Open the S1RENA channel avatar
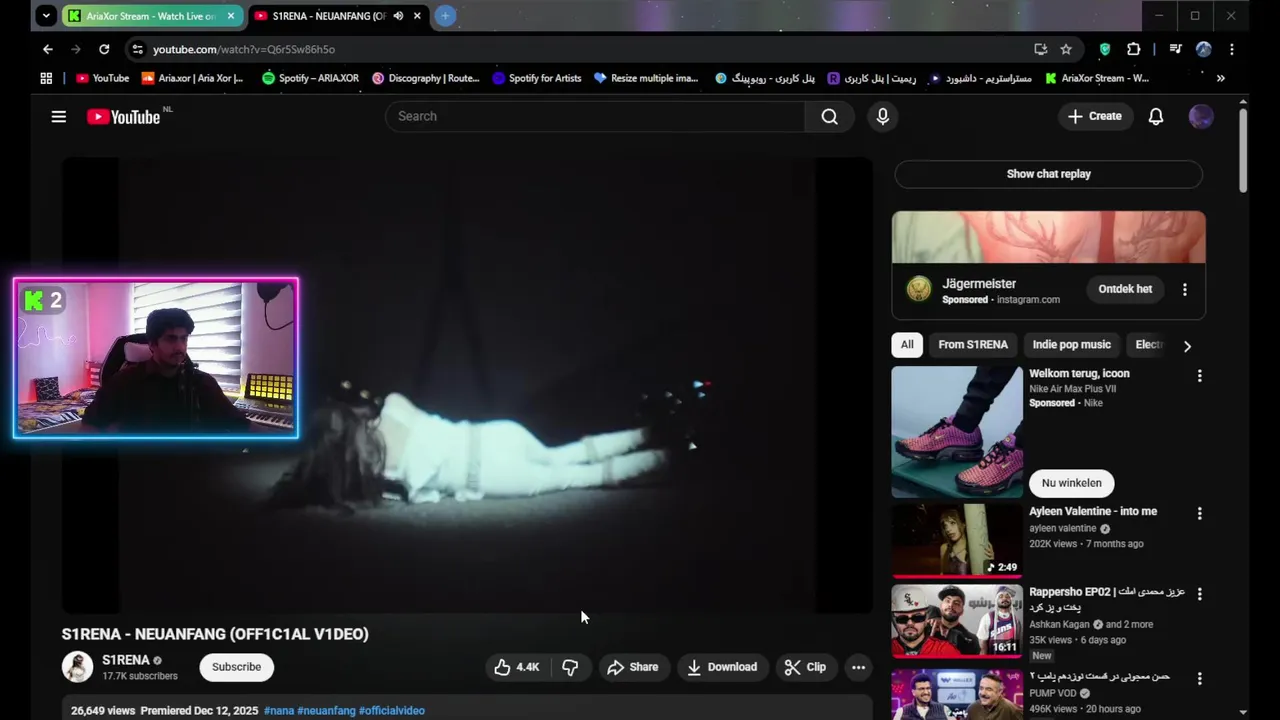 (x=77, y=667)
